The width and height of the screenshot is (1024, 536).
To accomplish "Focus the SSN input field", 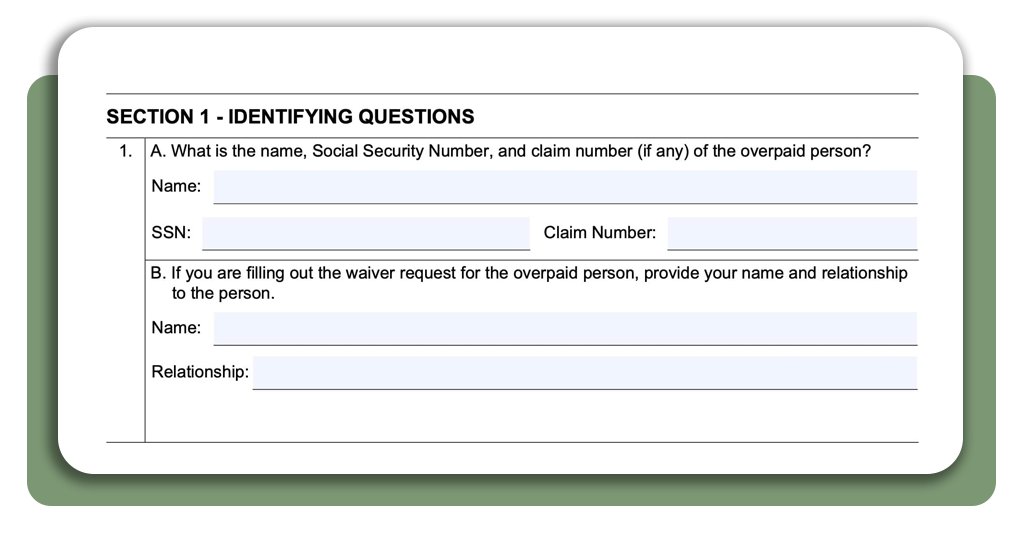I will [366, 233].
